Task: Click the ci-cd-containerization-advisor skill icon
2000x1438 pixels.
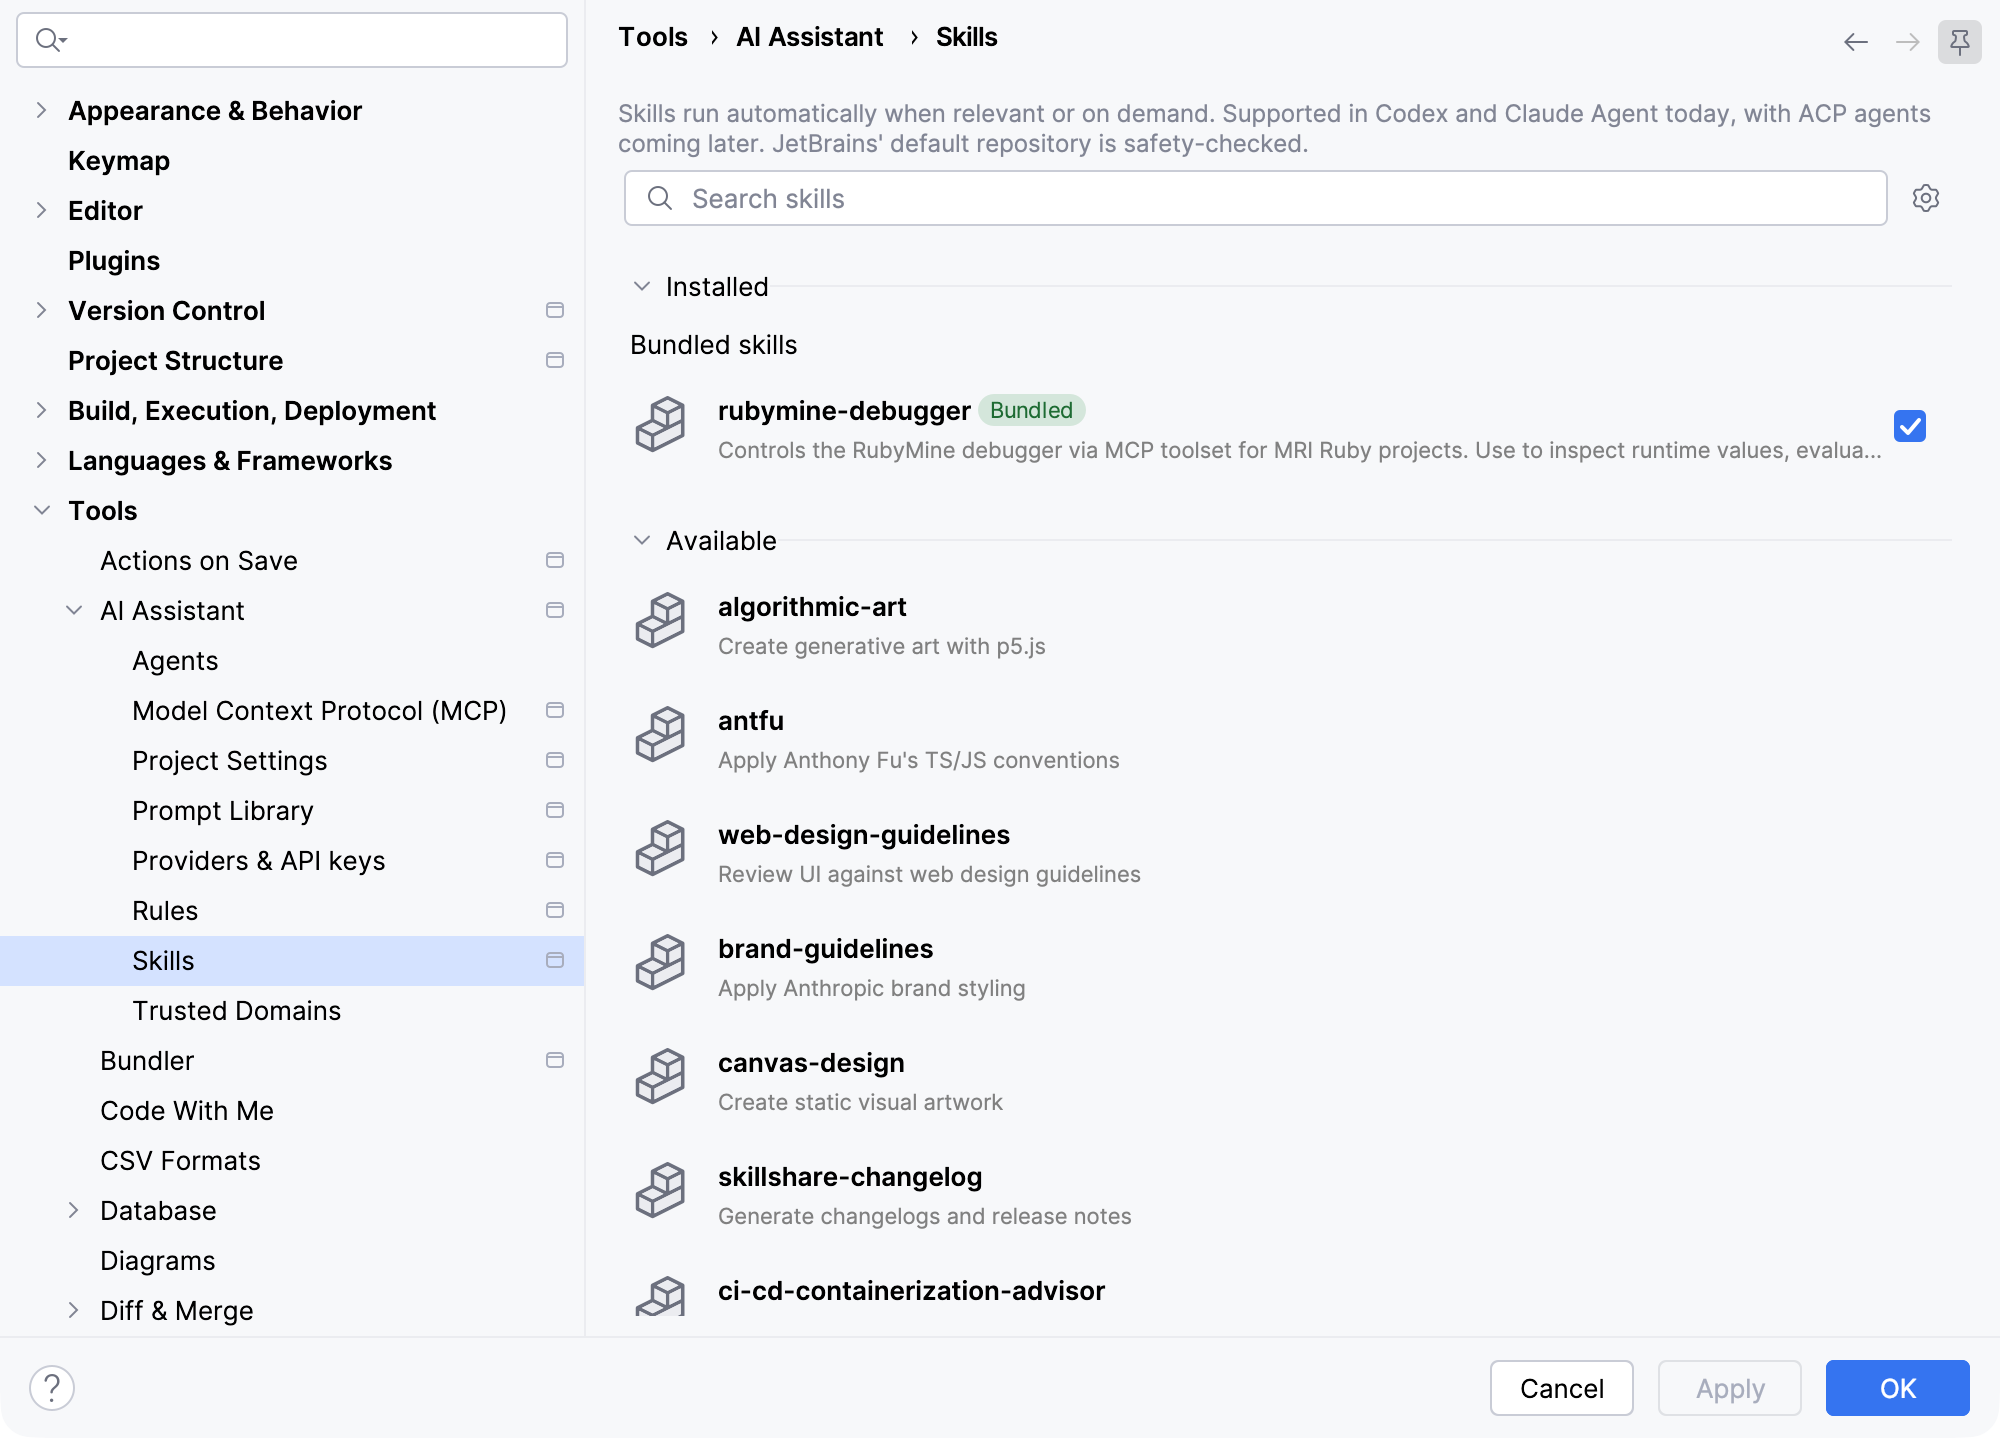Action: (661, 1296)
